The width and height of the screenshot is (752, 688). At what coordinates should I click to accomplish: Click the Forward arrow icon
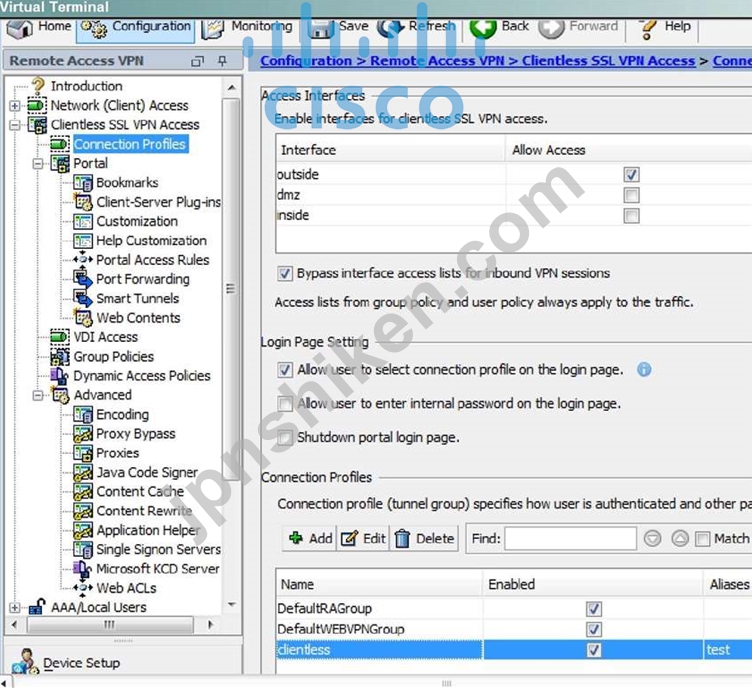tap(551, 29)
